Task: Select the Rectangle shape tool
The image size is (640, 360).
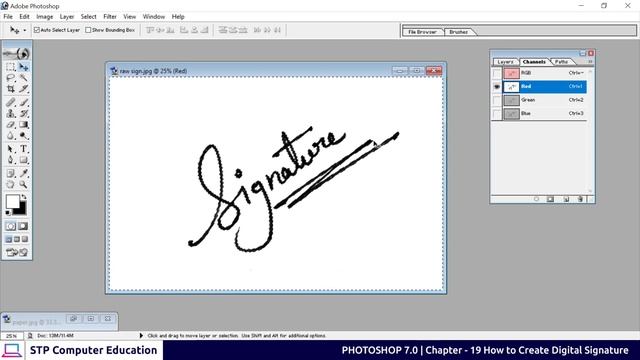Action: [x=24, y=160]
